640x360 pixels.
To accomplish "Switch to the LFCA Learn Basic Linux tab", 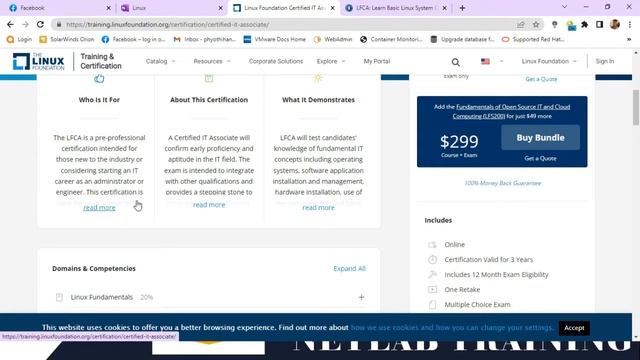I will click(396, 8).
